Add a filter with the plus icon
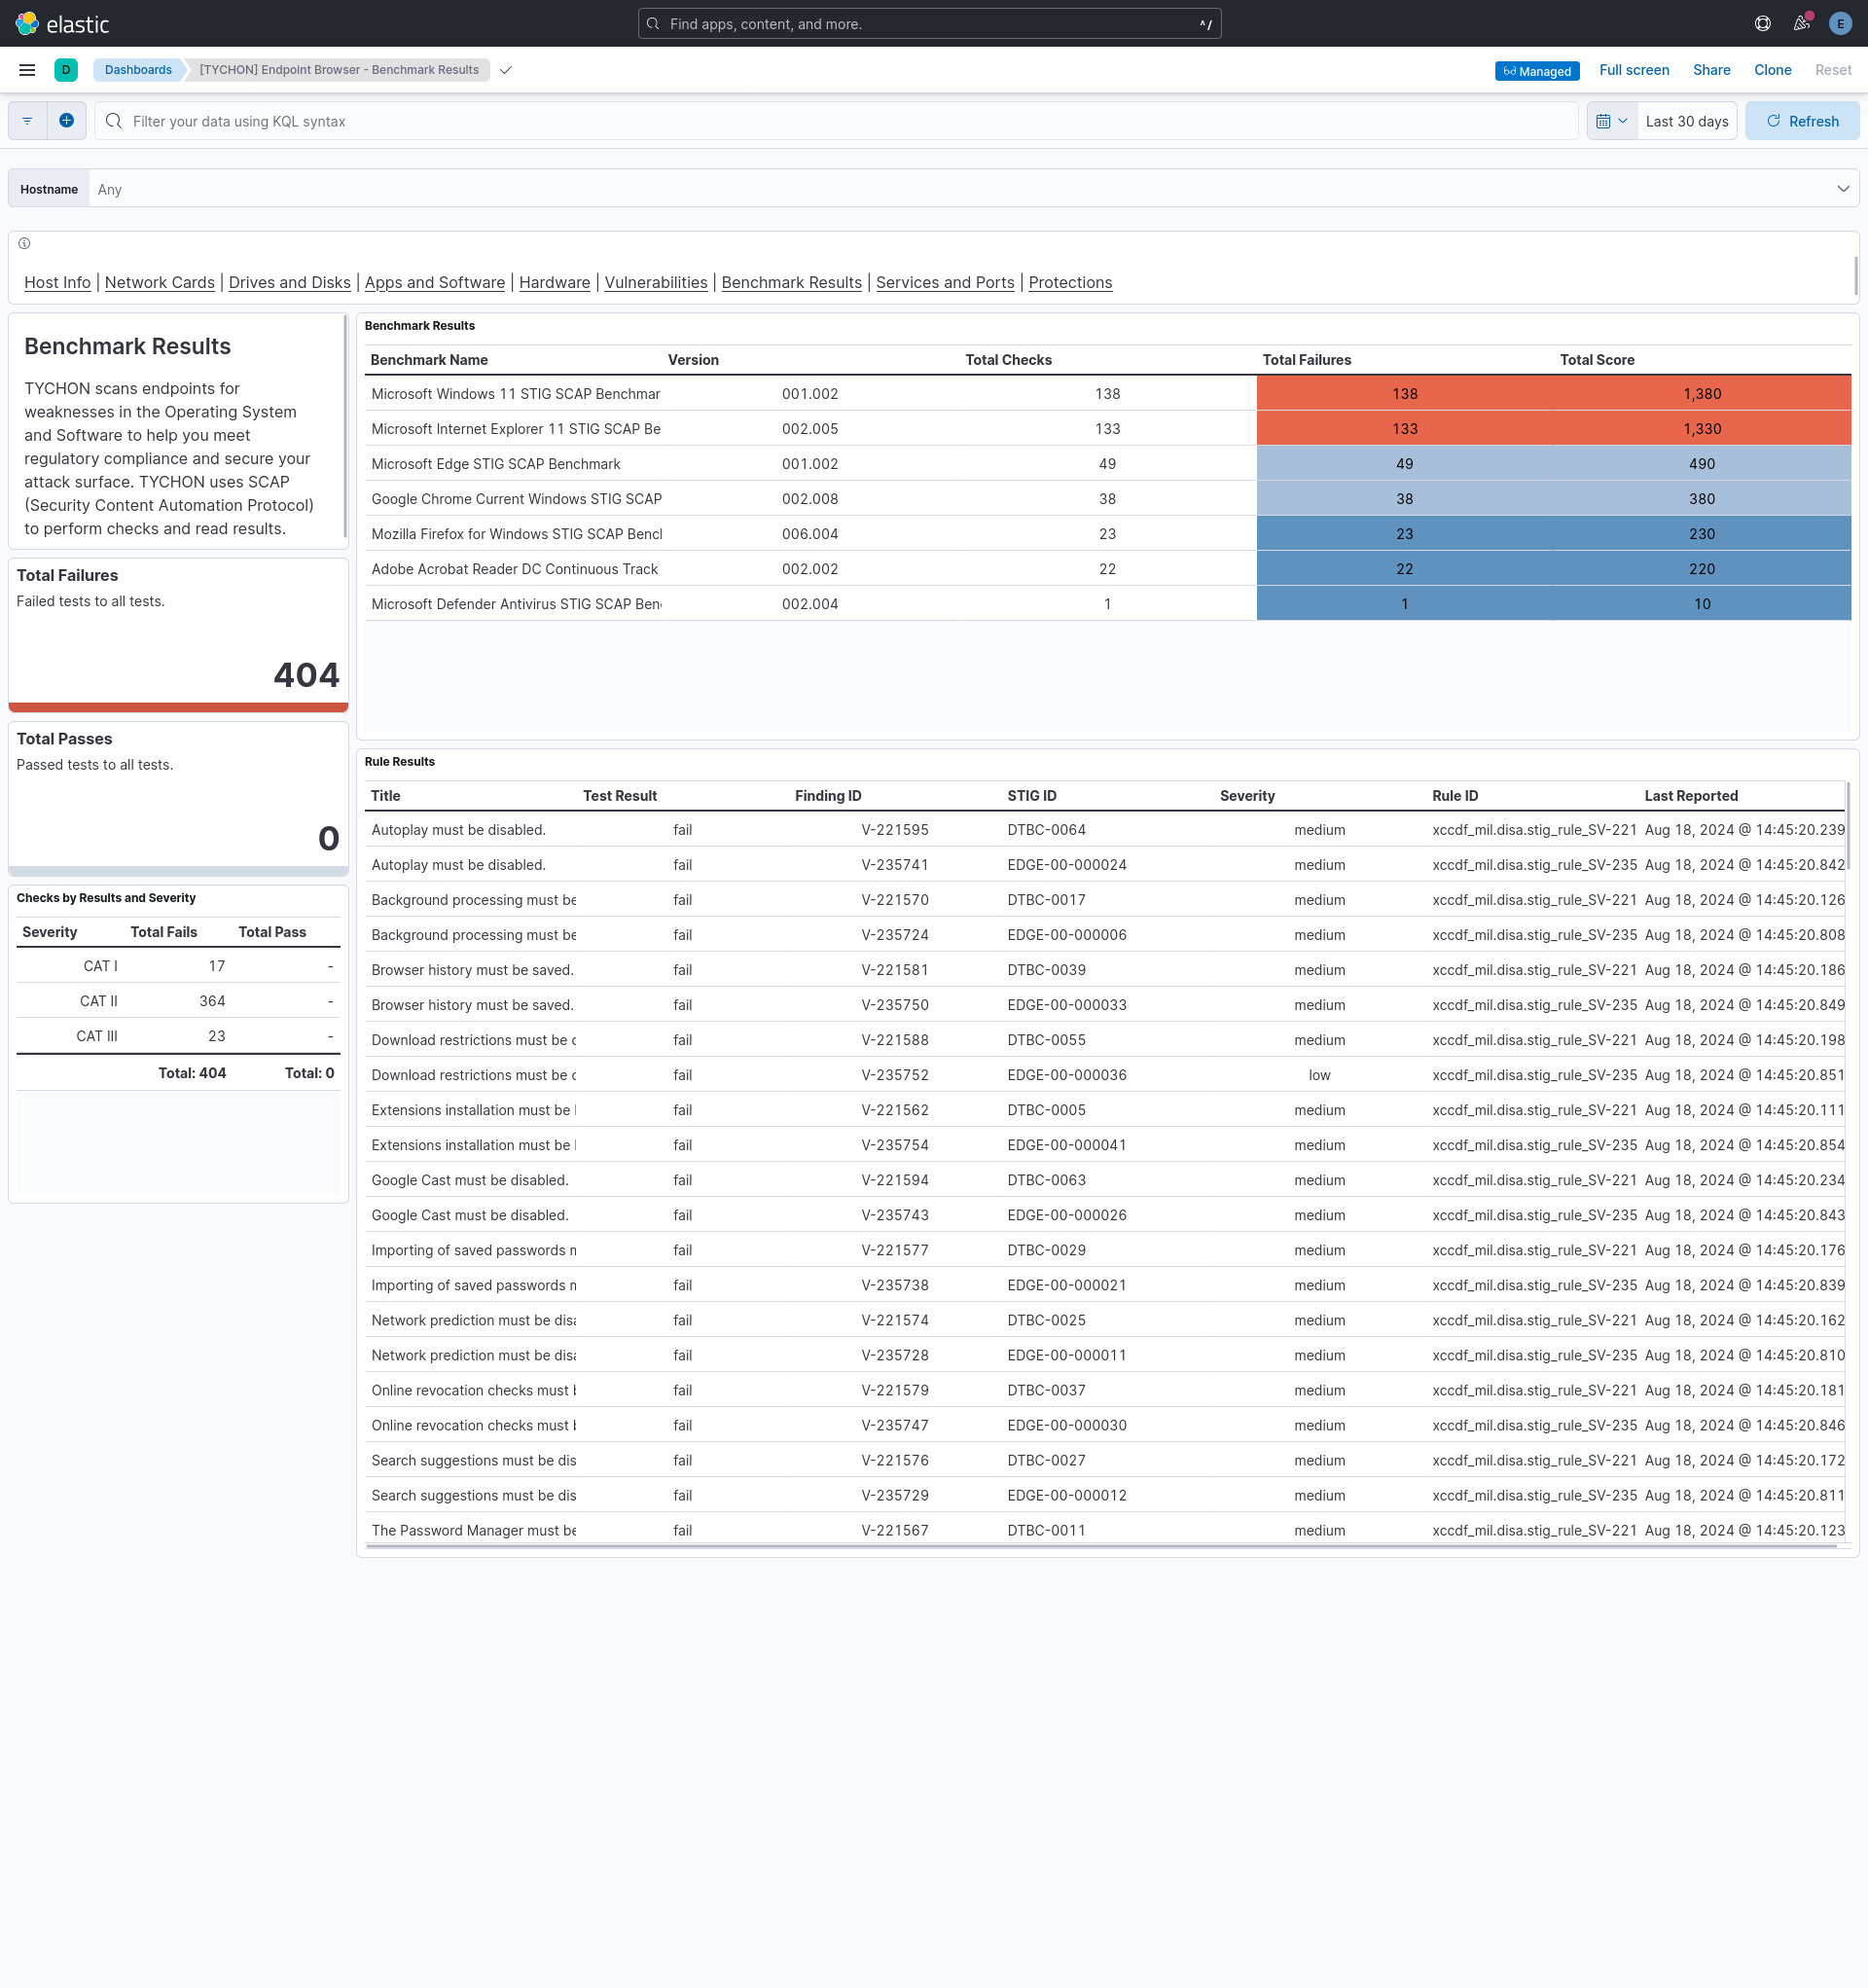Screen dimensions: 1868x1988 click(x=67, y=121)
